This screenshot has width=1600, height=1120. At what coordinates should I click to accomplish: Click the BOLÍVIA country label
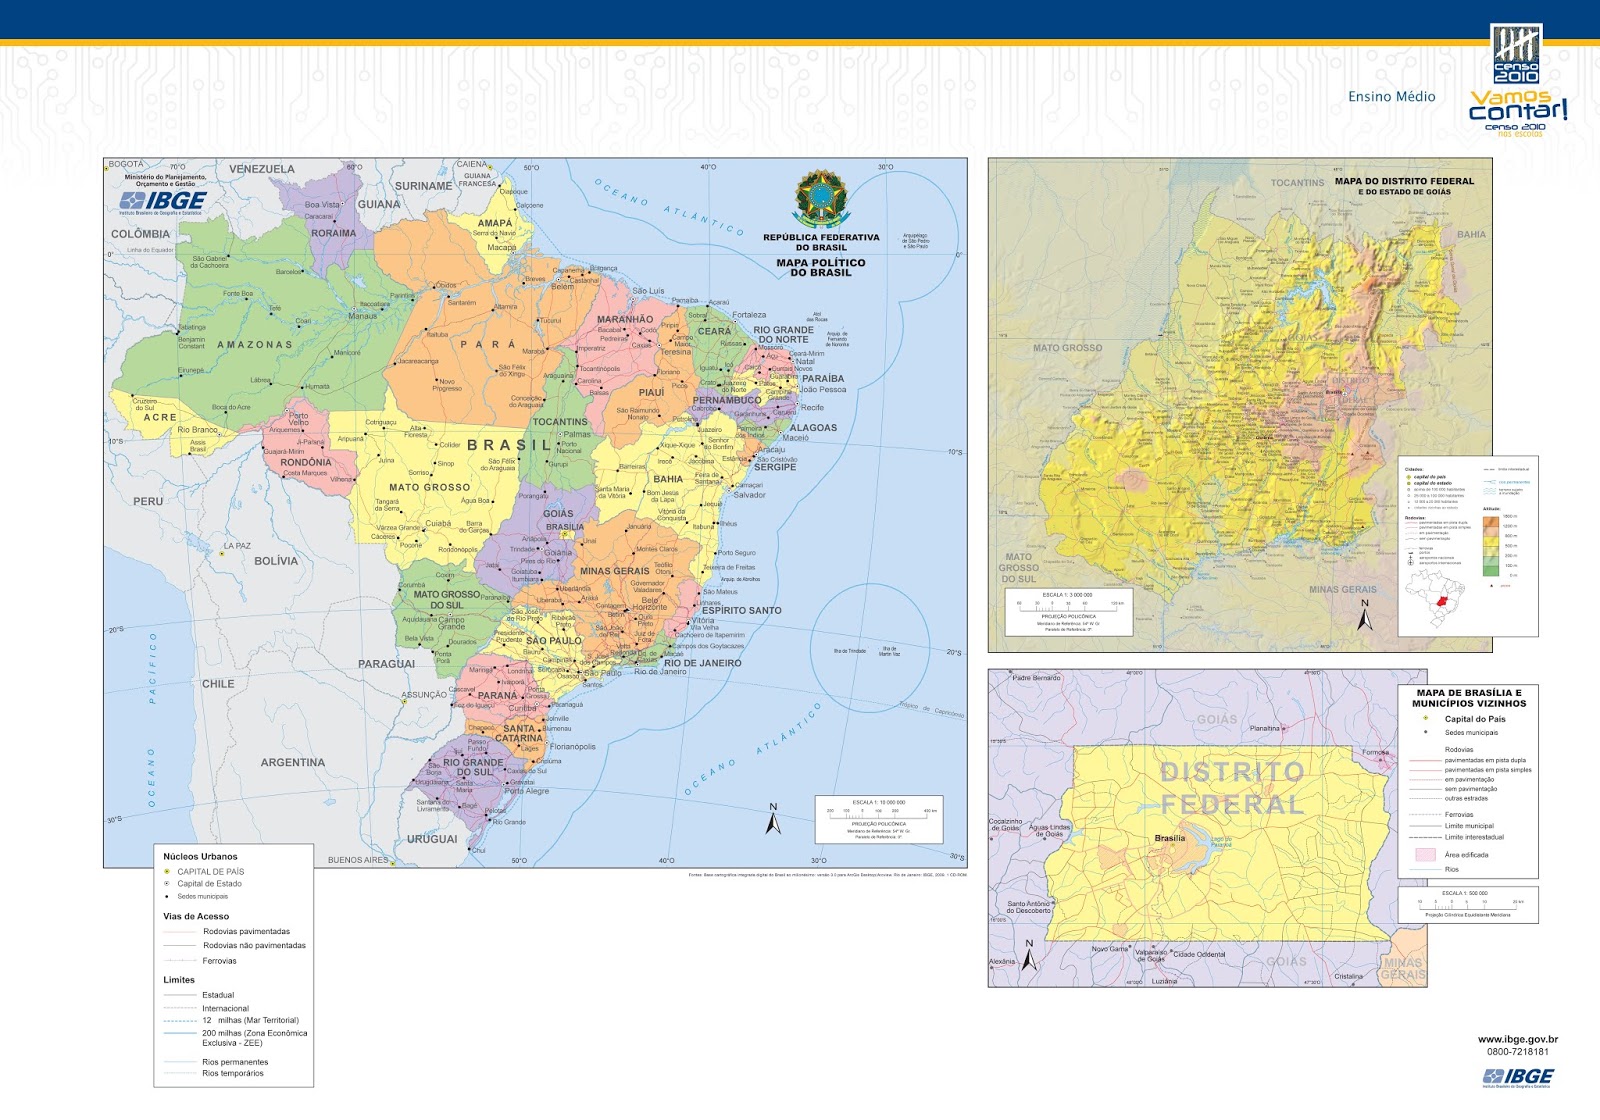pos(276,561)
